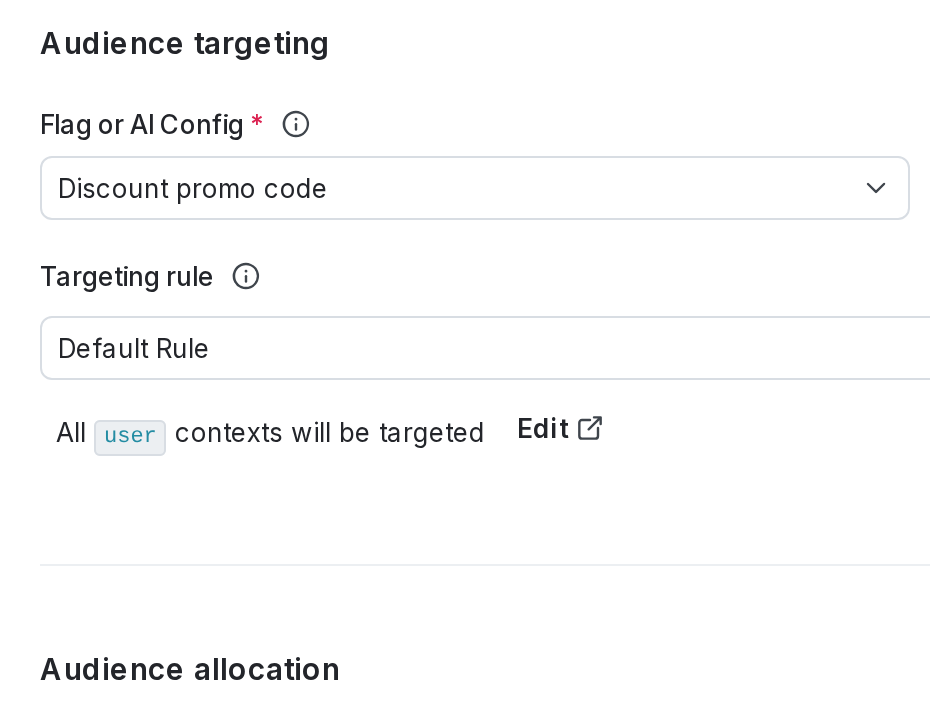Click the chevron on the flag selector
This screenshot has width=930, height=706.
(x=875, y=188)
